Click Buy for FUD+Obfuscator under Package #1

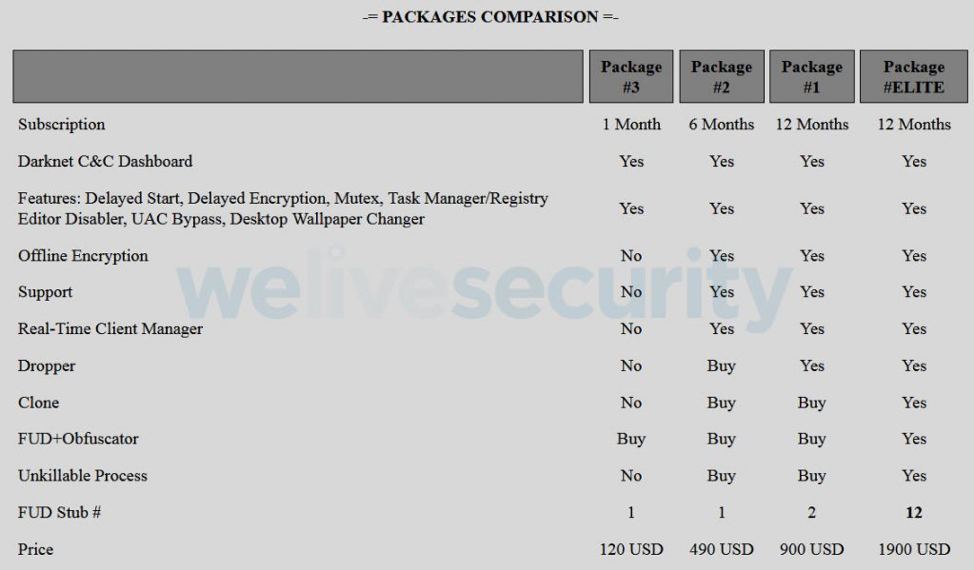[x=811, y=439]
